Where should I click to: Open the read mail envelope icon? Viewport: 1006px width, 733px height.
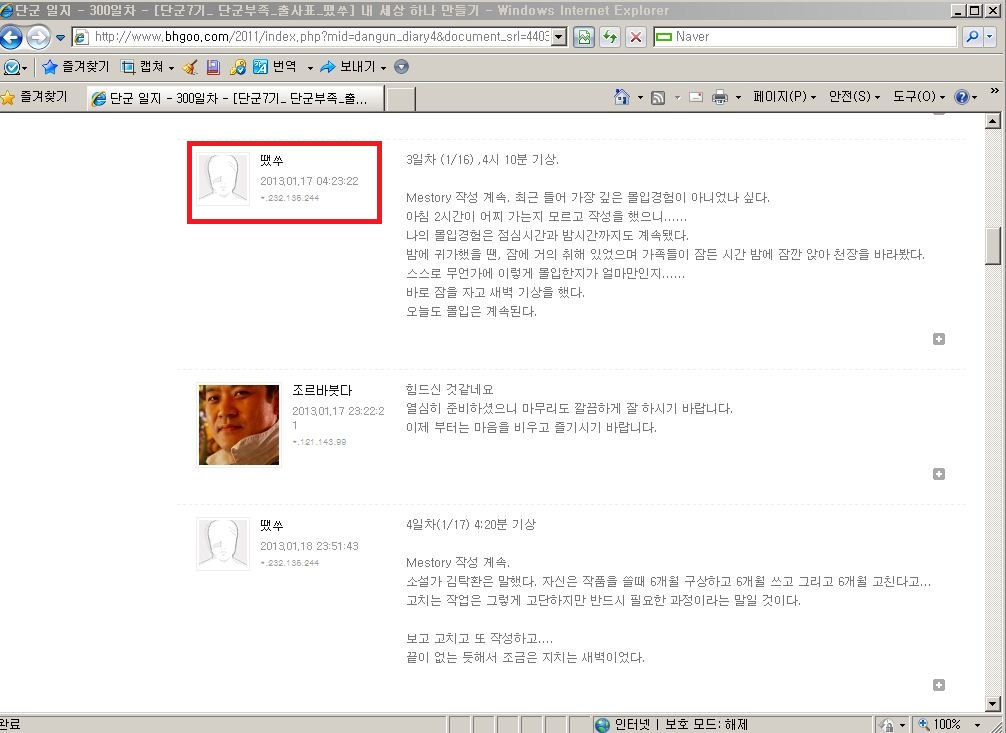tap(695, 98)
